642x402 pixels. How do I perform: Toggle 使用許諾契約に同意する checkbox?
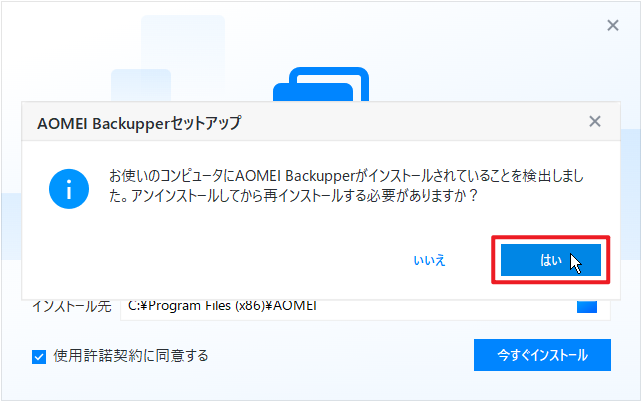39,357
